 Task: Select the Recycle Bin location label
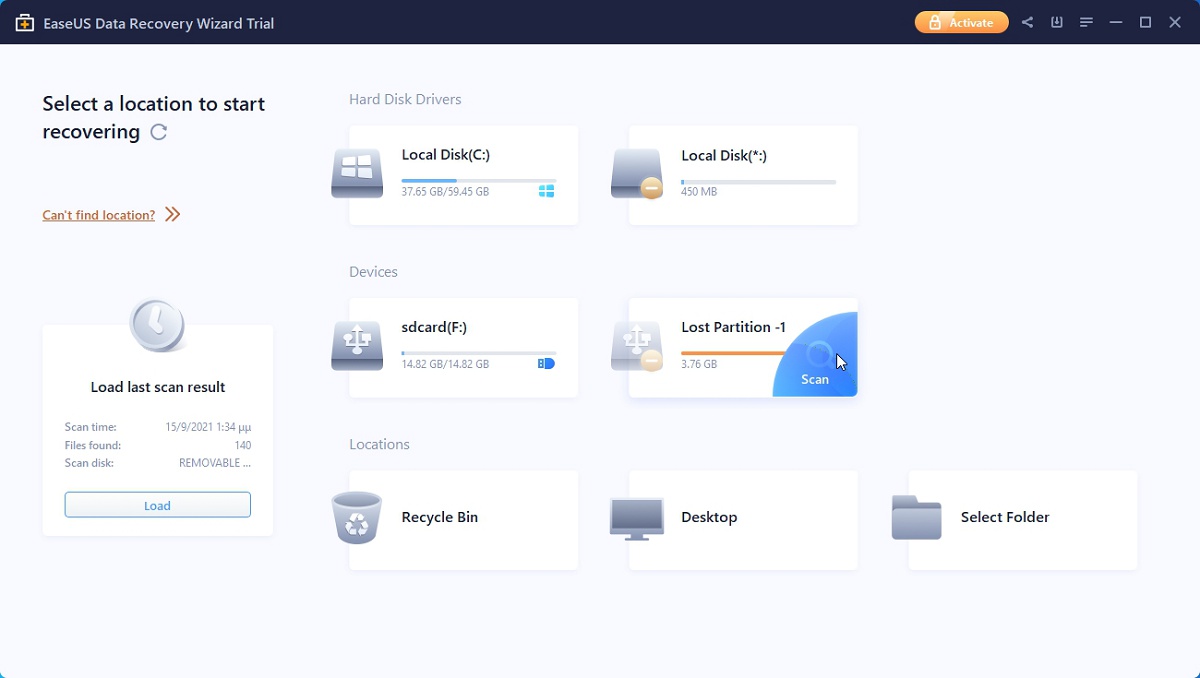[x=440, y=517]
